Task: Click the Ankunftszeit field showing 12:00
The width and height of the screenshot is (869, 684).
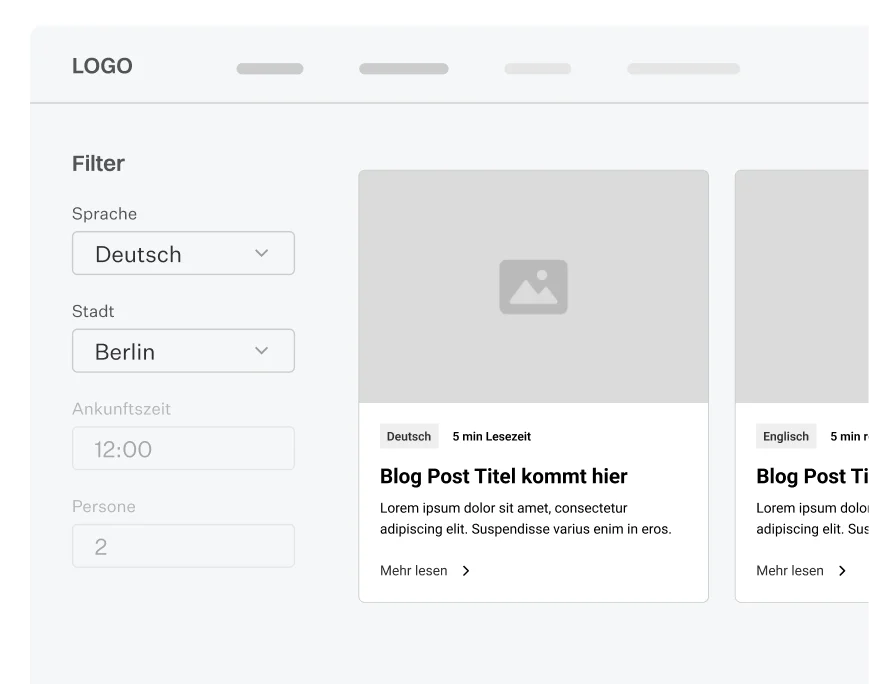Action: pyautogui.click(x=183, y=448)
